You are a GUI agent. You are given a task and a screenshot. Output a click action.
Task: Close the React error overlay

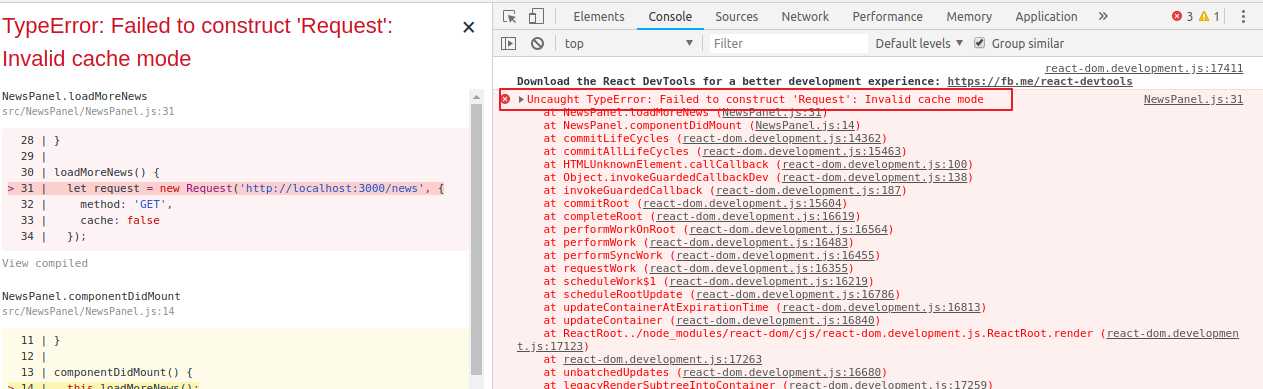pyautogui.click(x=468, y=27)
